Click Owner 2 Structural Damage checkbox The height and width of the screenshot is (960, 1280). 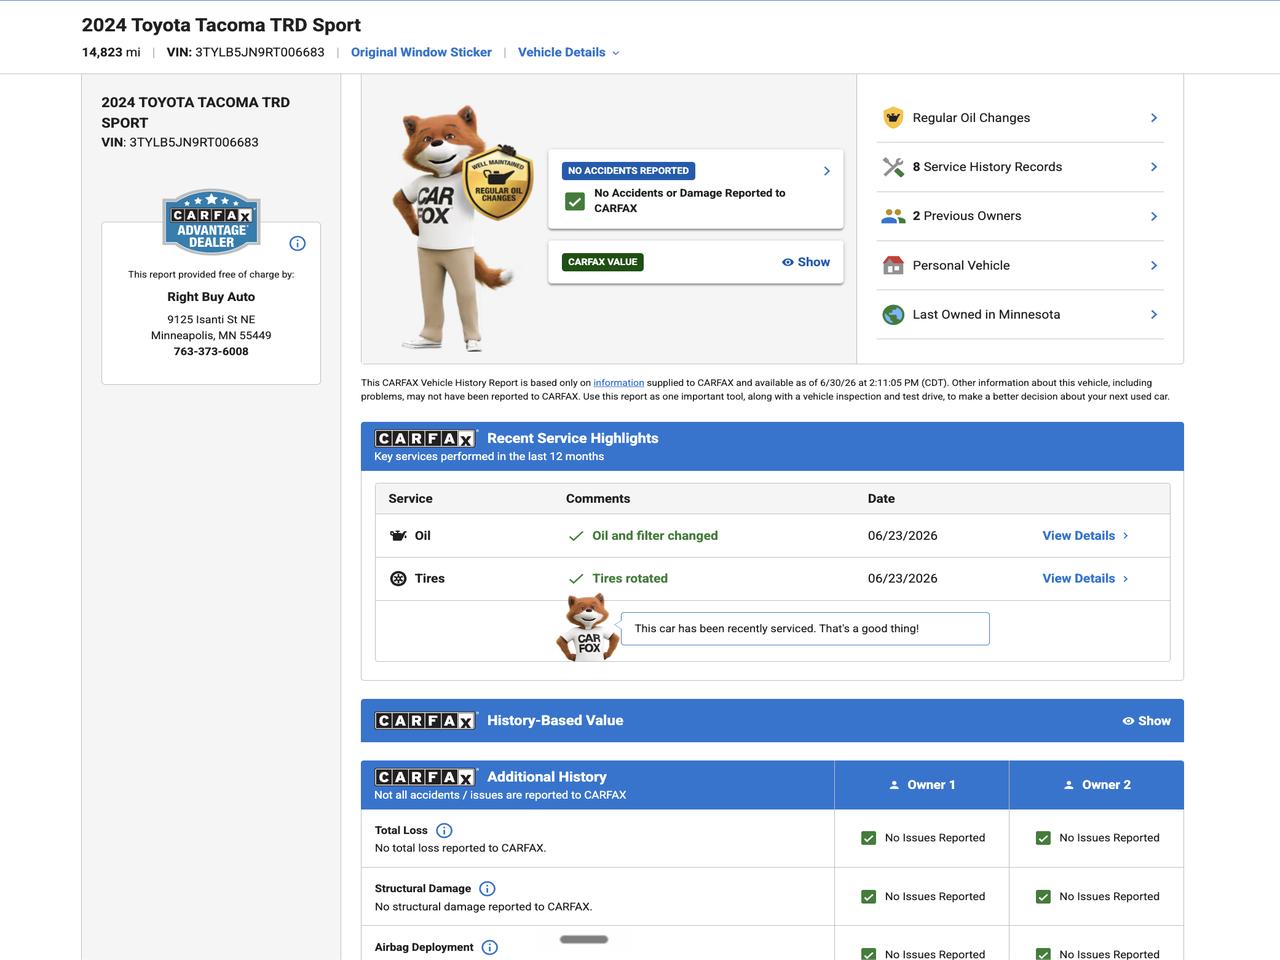click(1043, 896)
